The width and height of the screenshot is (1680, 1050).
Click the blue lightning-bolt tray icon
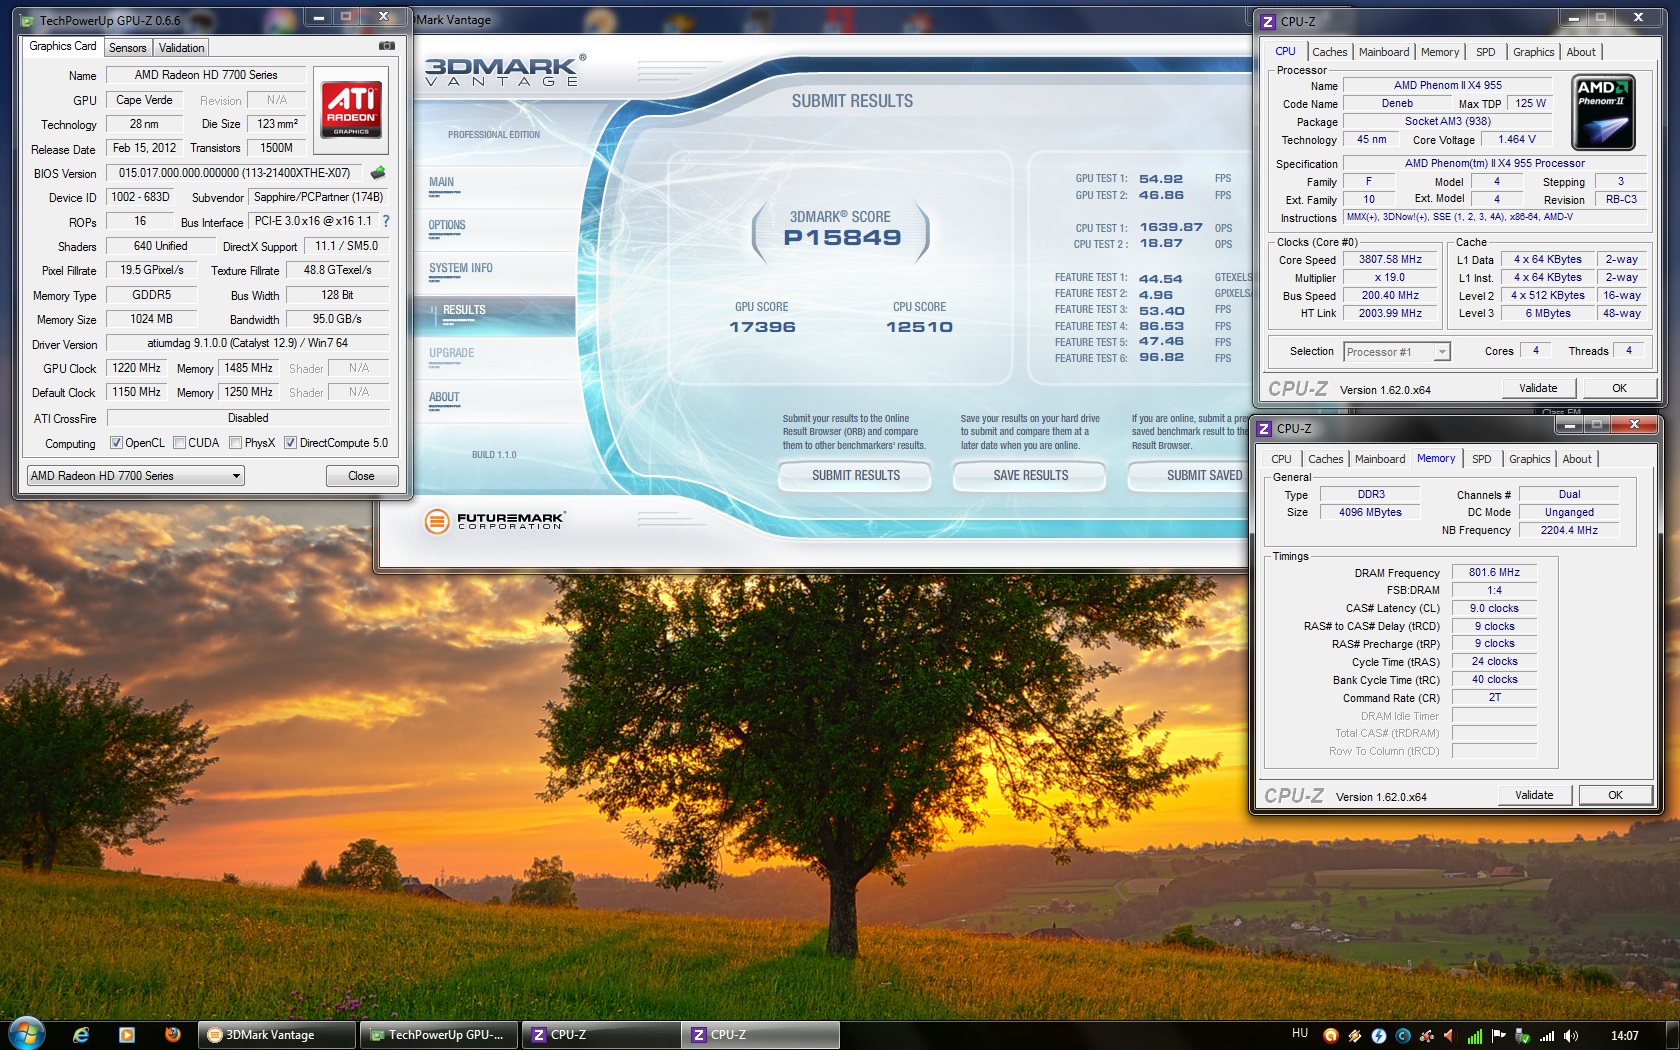[x=1379, y=1036]
